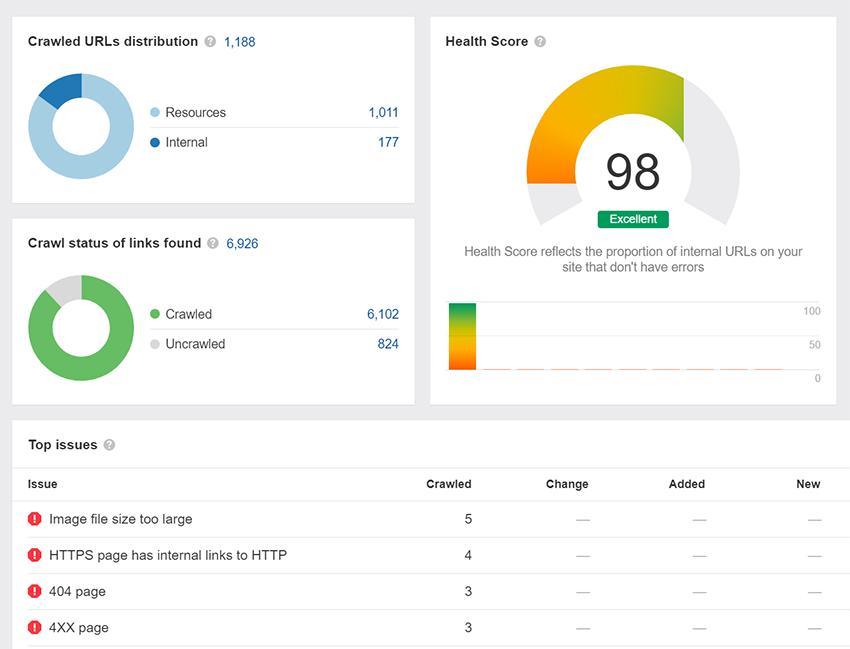The image size is (850, 649).
Task: Open the 'HTTPS page has internal links' issue
Action: (168, 555)
